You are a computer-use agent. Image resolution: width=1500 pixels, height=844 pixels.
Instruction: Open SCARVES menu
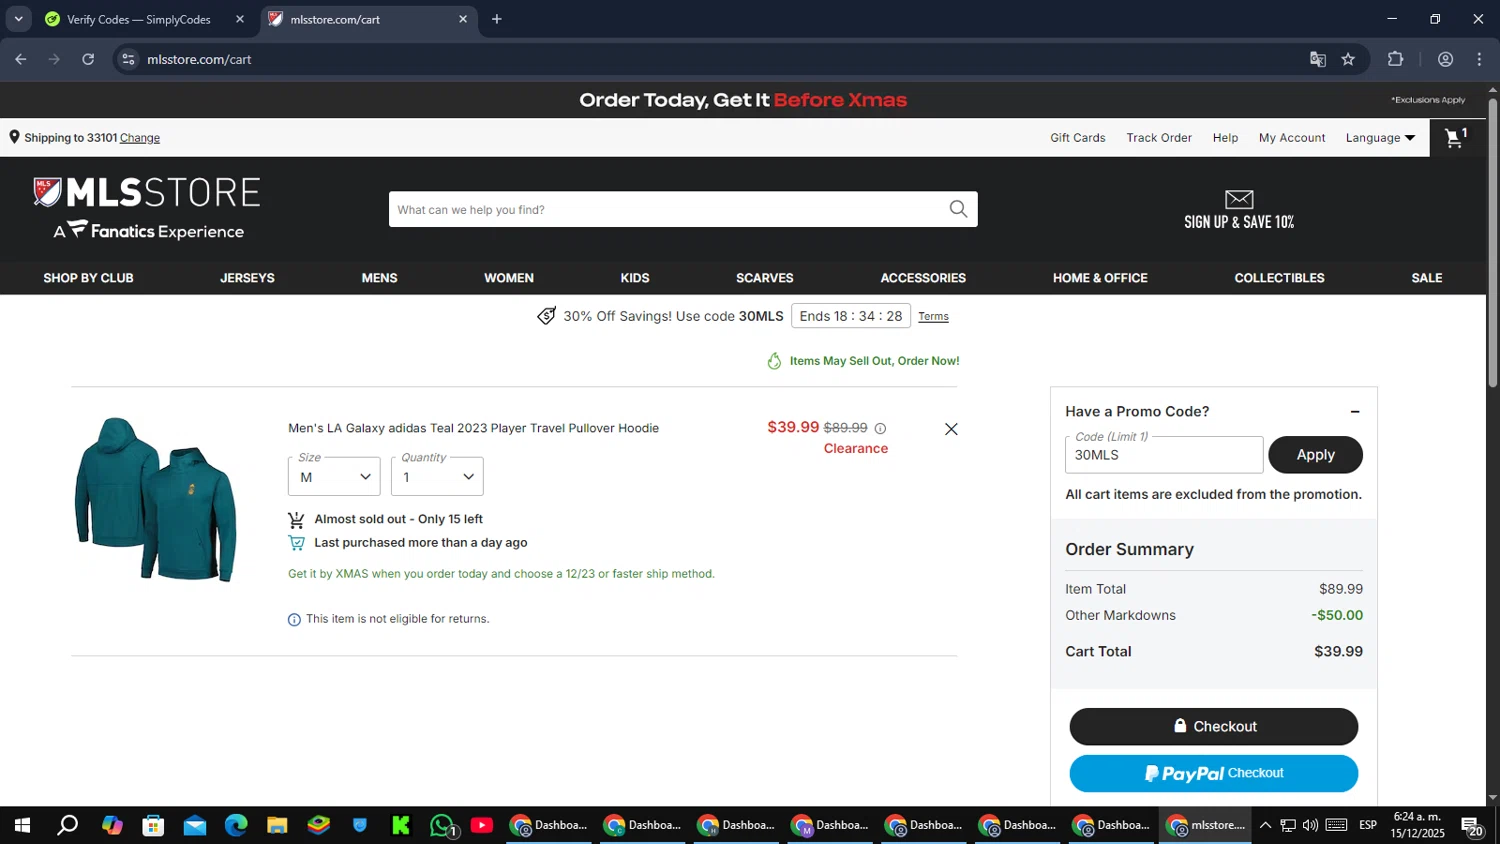click(765, 278)
